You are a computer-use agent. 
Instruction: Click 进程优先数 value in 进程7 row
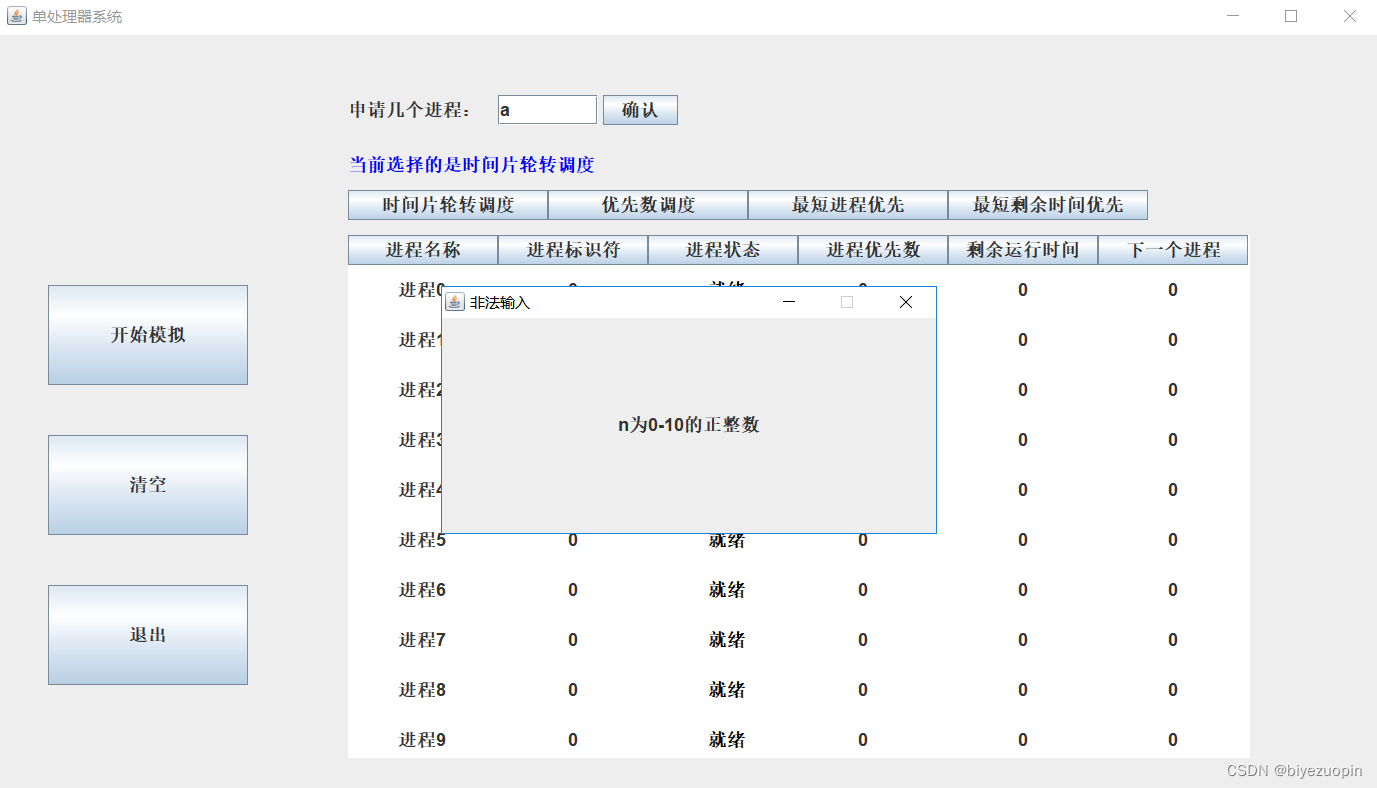(x=863, y=640)
